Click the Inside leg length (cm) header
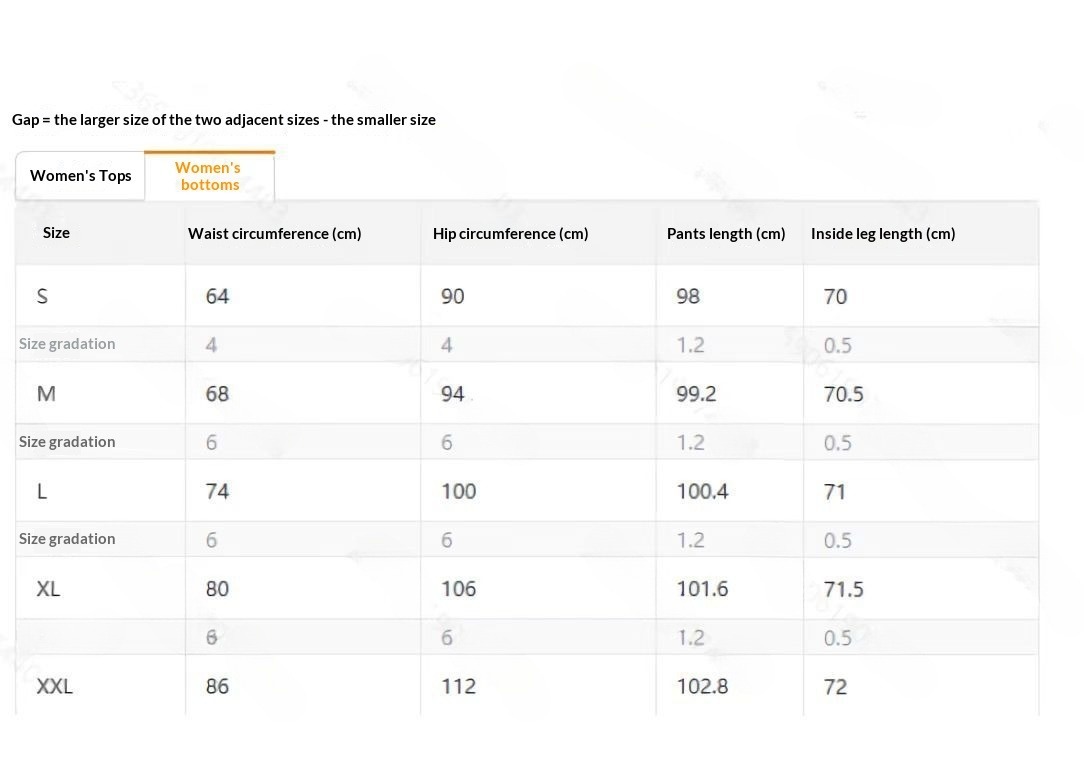 tap(882, 233)
